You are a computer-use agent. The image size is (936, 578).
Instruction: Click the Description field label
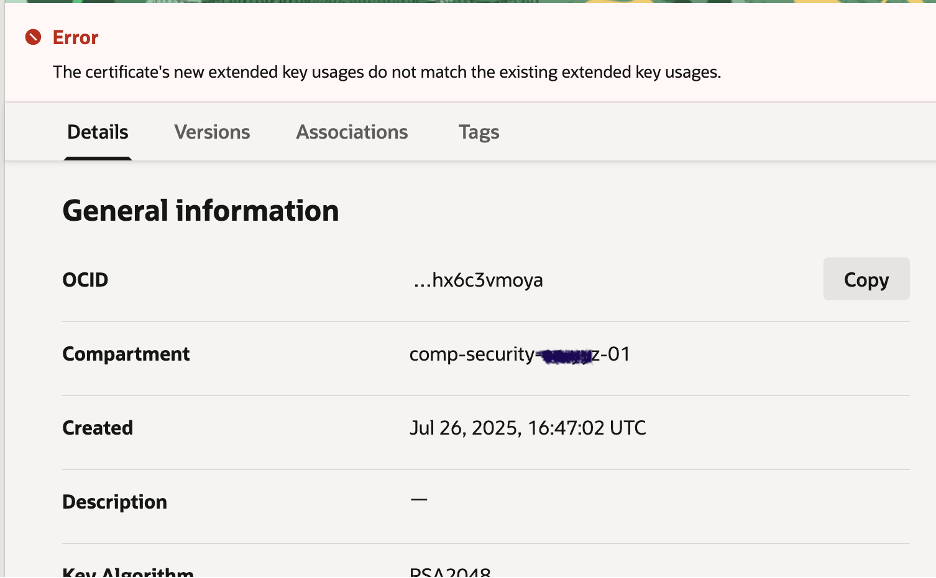coord(114,502)
